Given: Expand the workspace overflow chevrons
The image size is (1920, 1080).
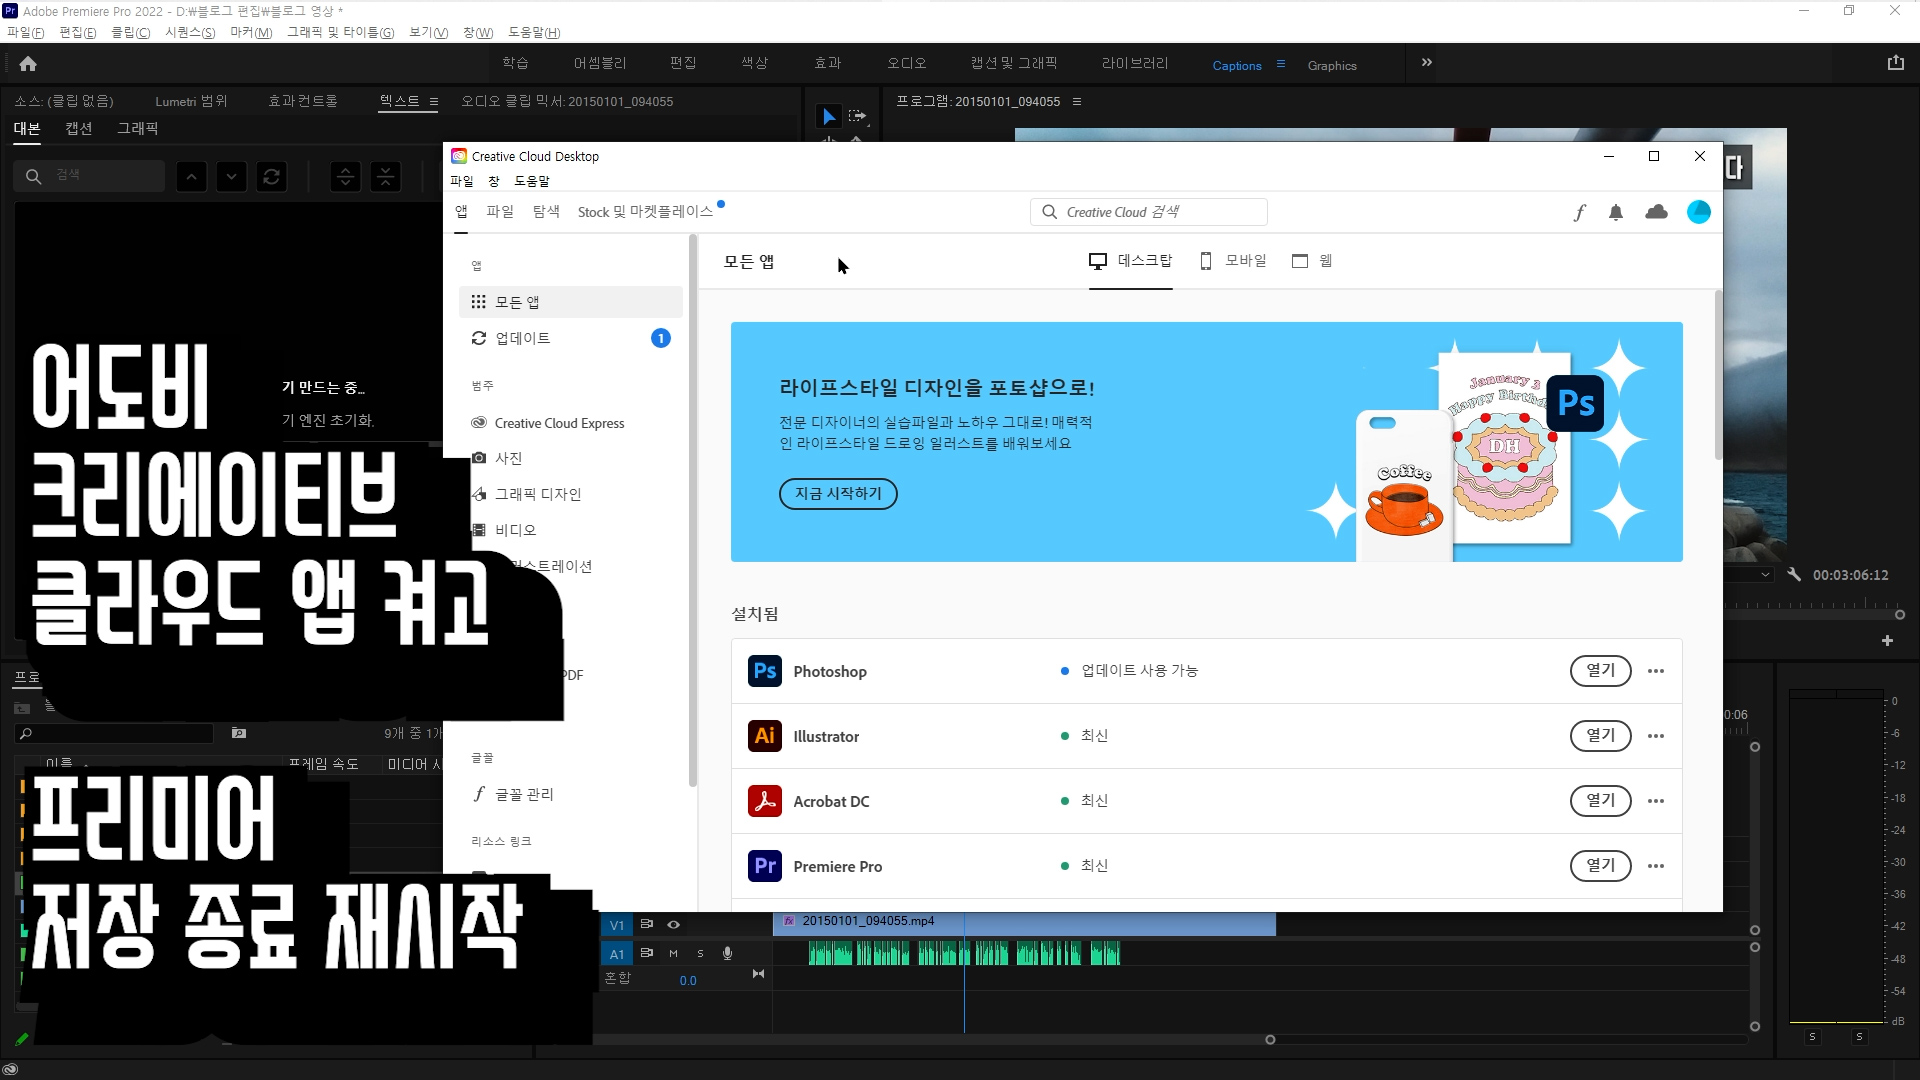Looking at the screenshot, I should click(x=1427, y=63).
